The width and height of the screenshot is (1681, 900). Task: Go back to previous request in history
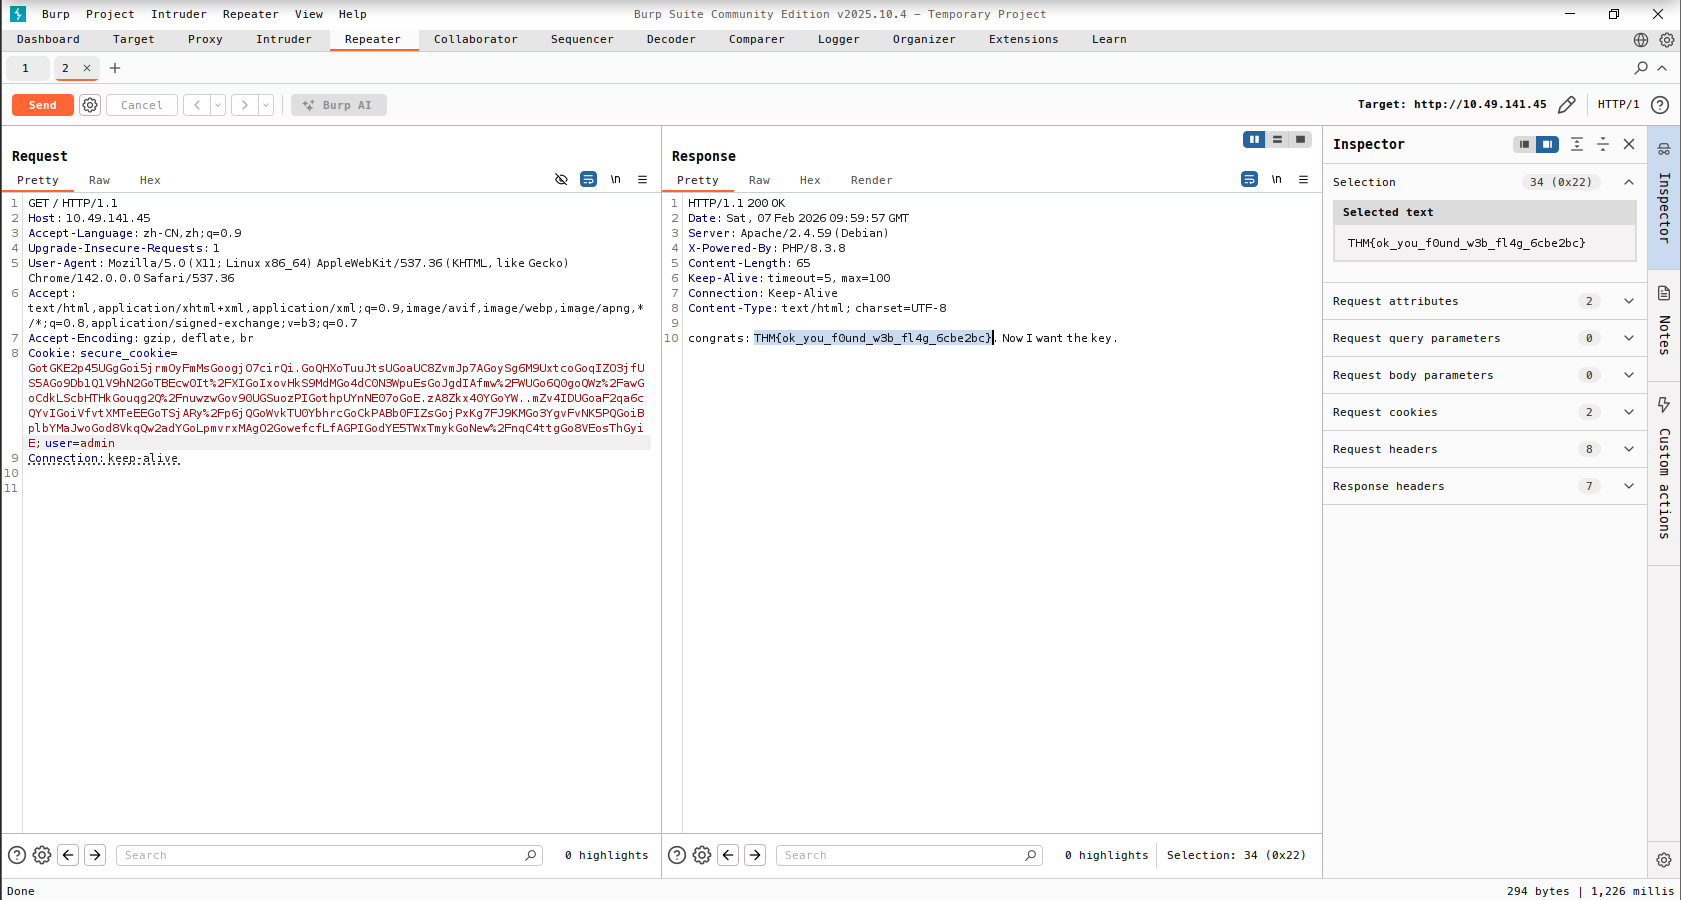pos(197,105)
